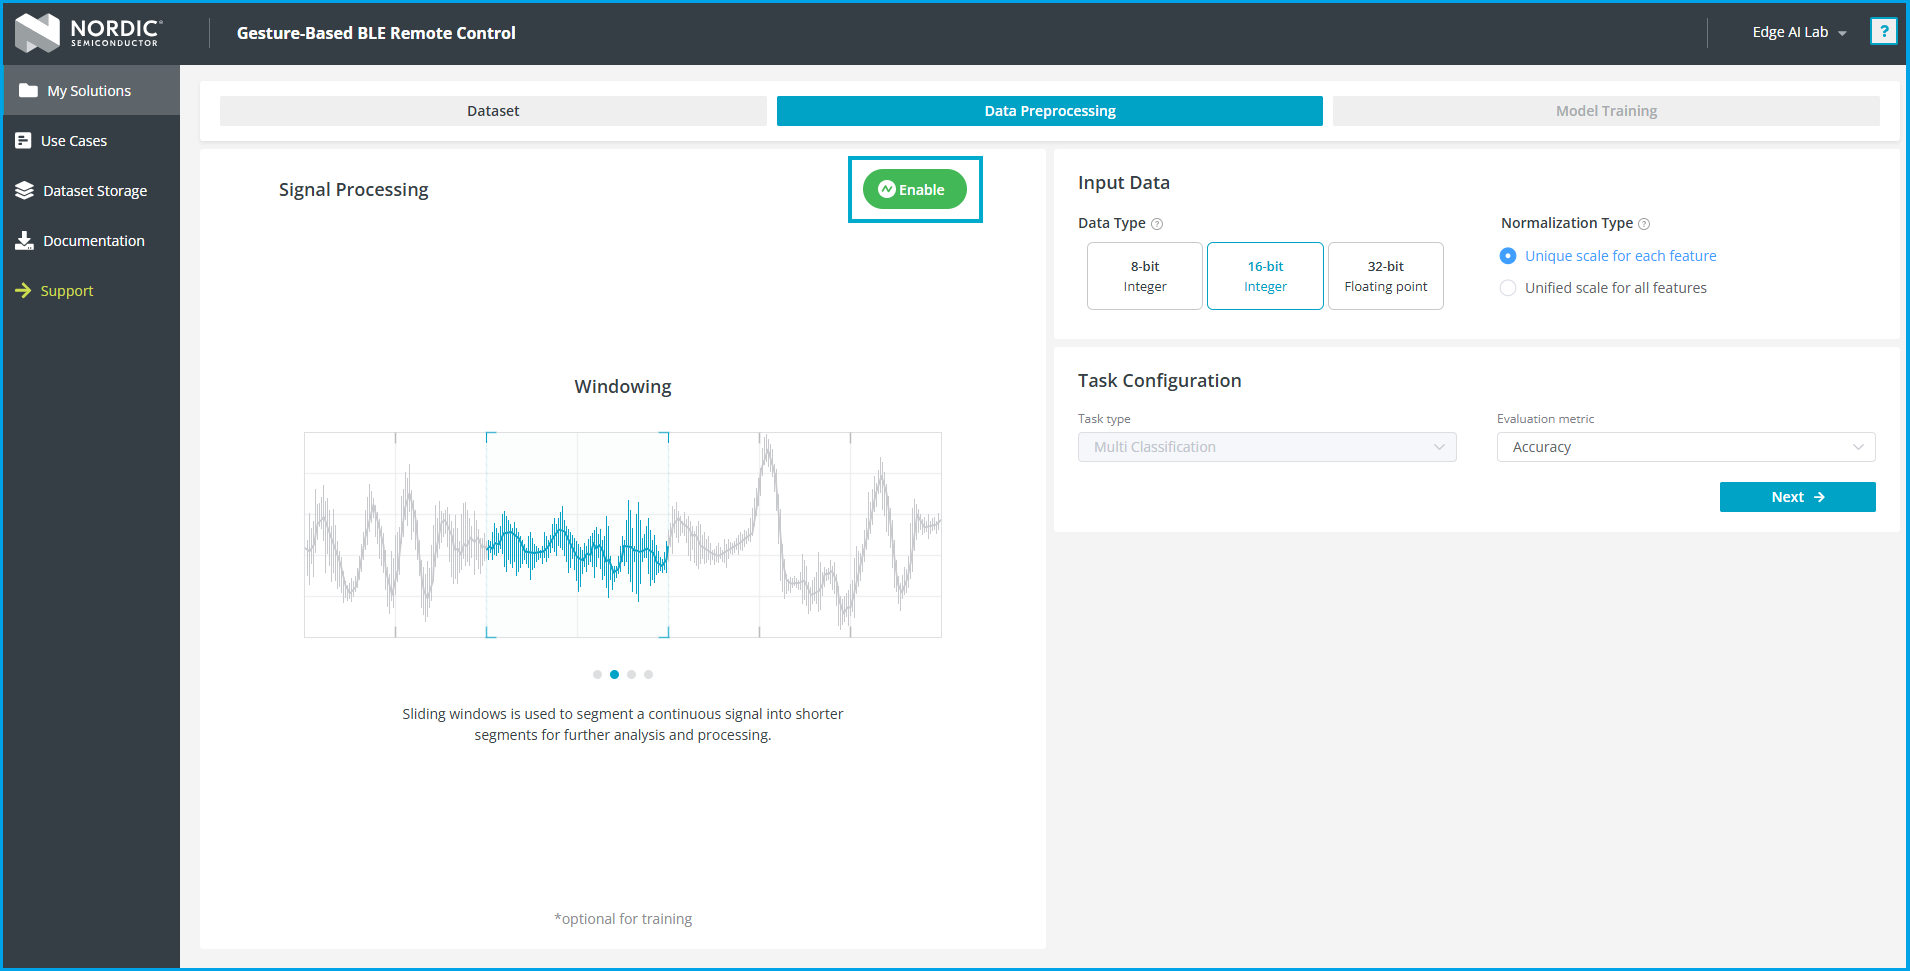Switch to the Dataset tab

click(493, 111)
